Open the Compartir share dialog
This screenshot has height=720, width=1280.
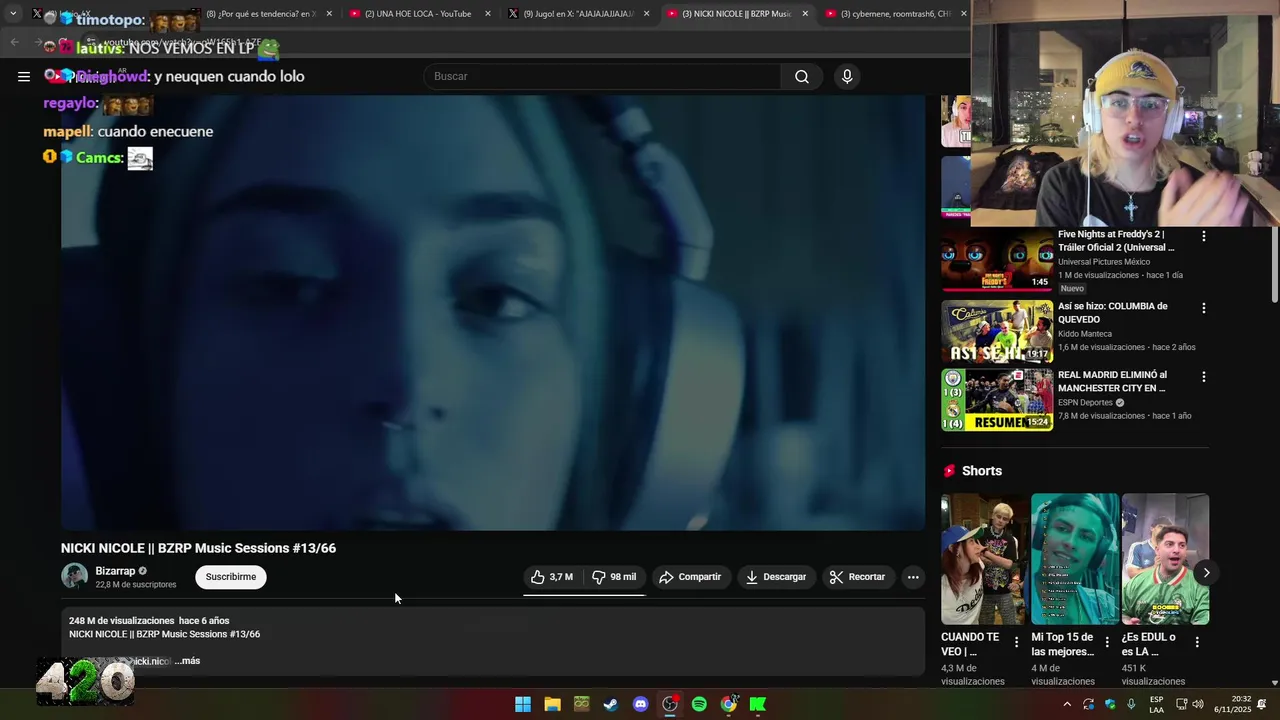tap(690, 577)
